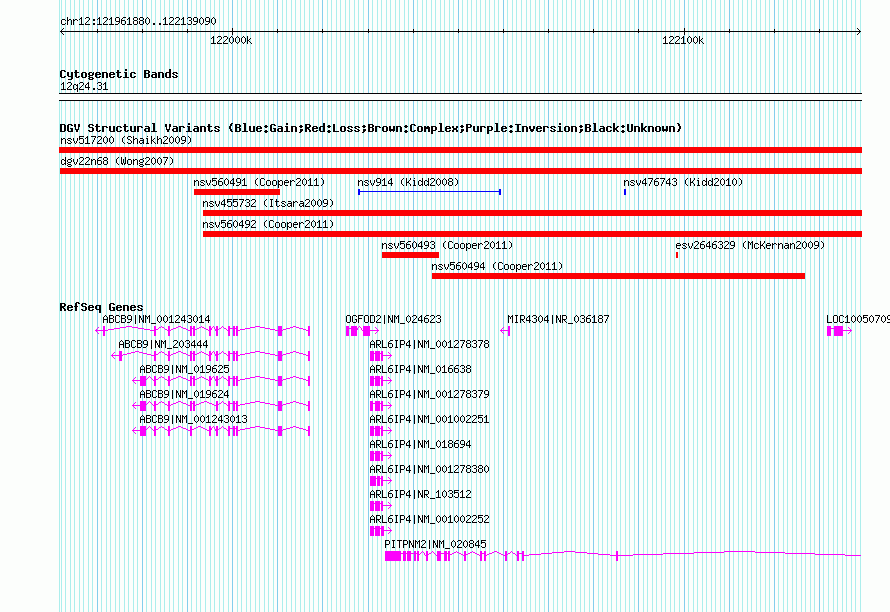Click the ABCB9 NM_001243014 transcript glyph
Image resolution: width=890 pixels, height=612 pixels.
coord(203,330)
